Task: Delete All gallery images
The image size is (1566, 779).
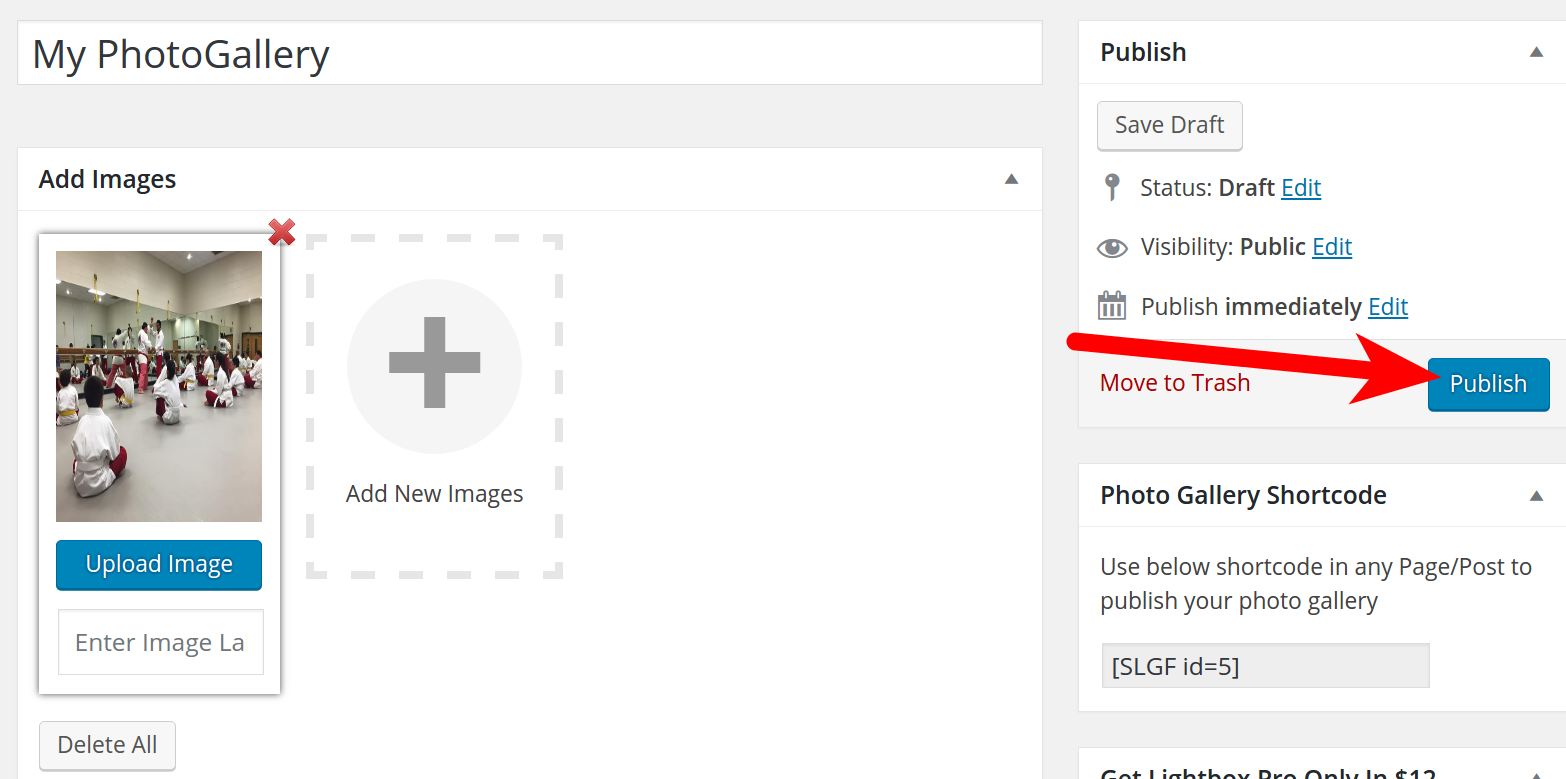Action: (107, 746)
